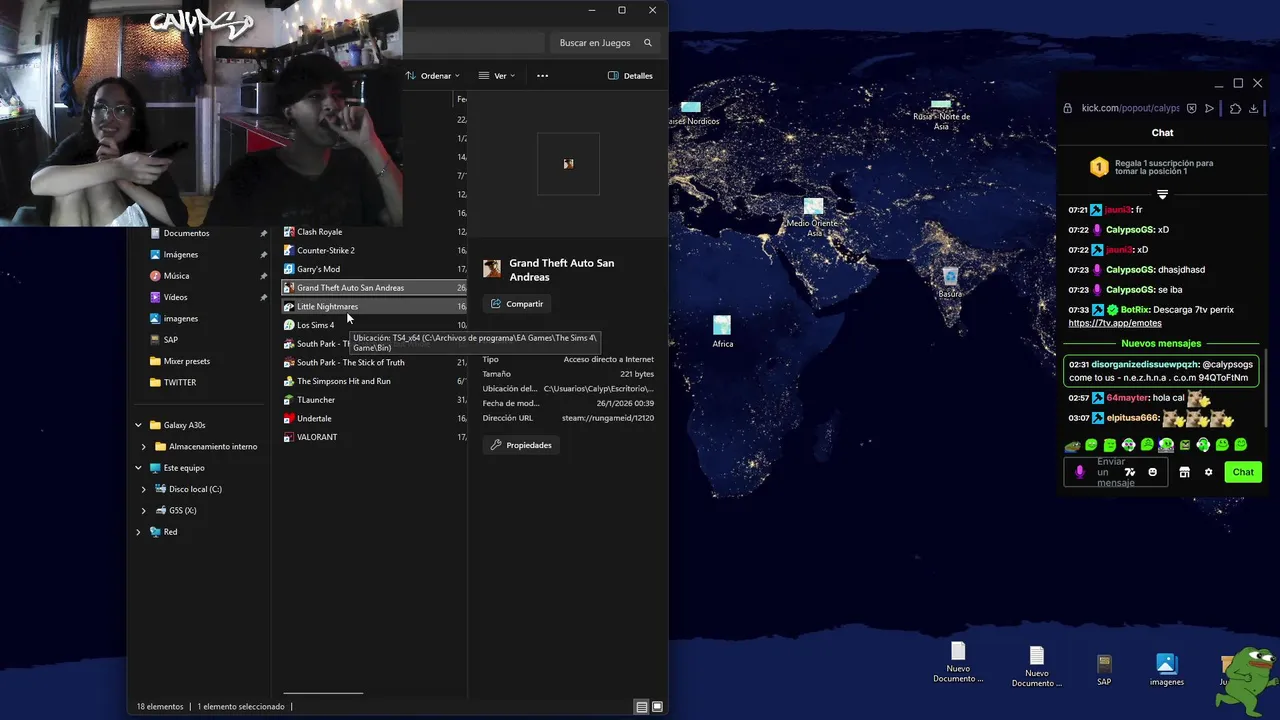Select the SAP icon on the desktop
This screenshot has width=1280, height=720.
(x=1104, y=670)
